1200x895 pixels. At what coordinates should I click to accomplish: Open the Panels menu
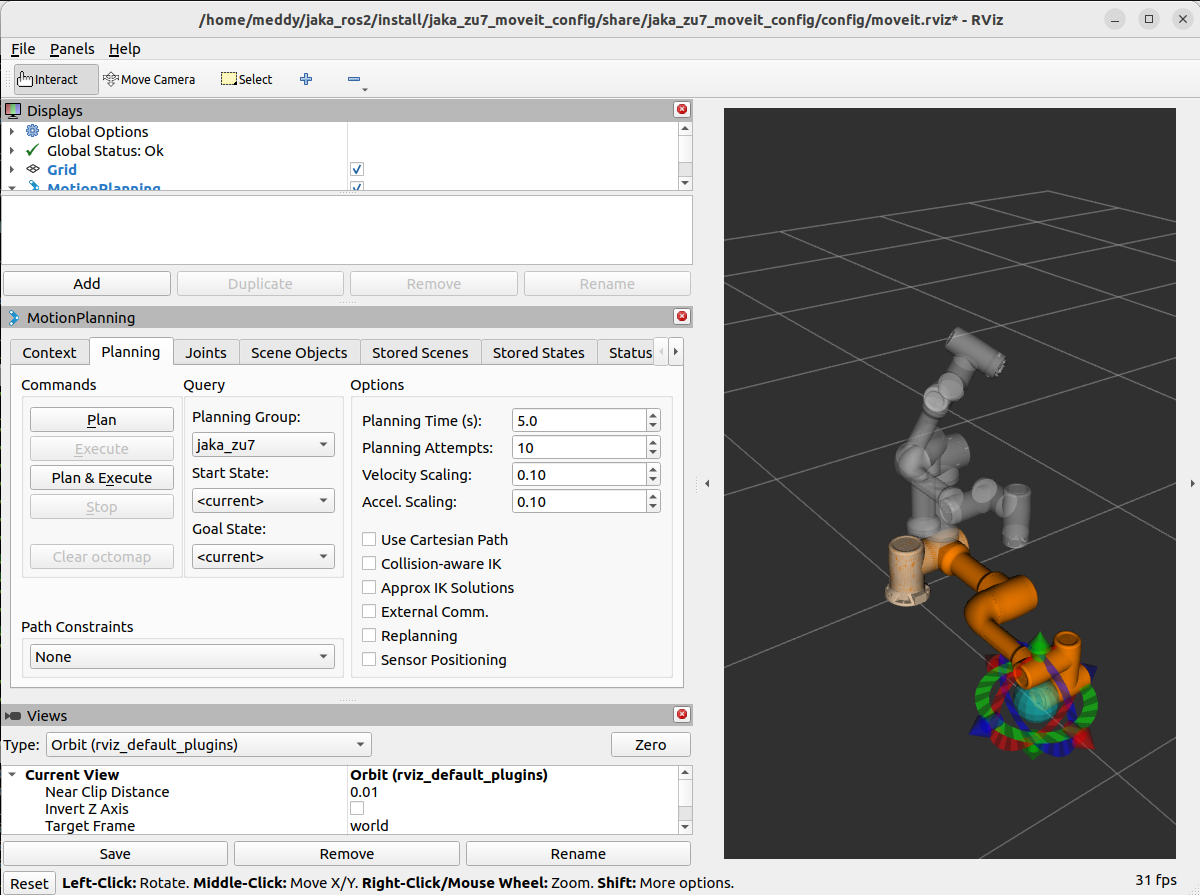[x=71, y=48]
